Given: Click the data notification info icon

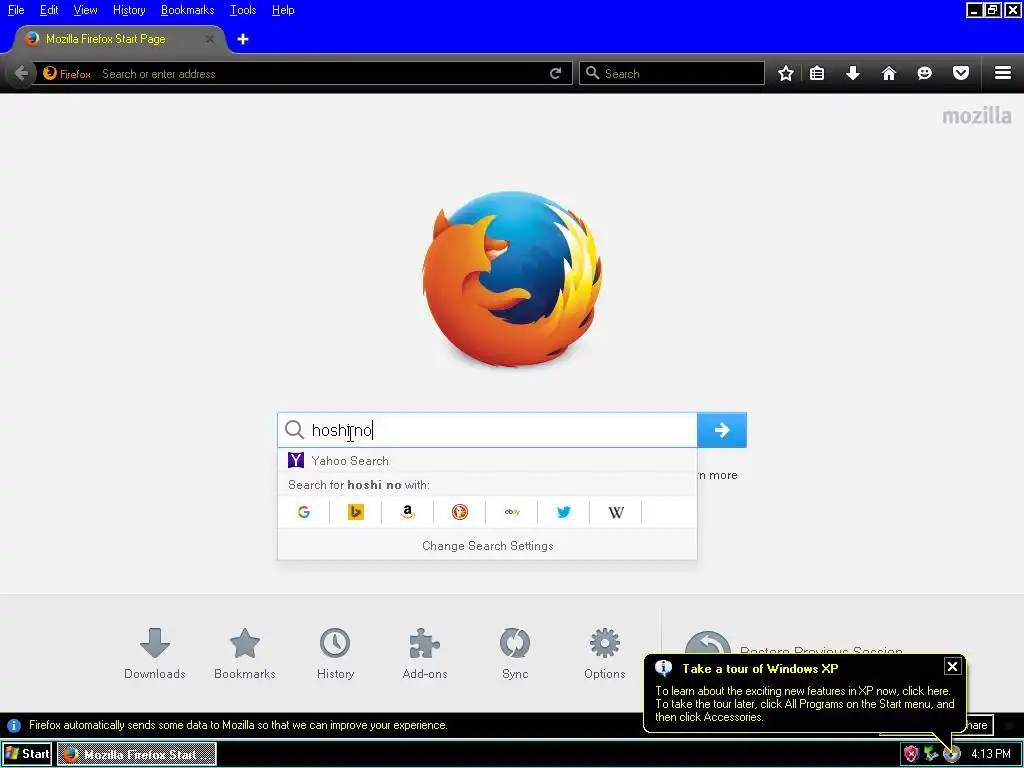Looking at the screenshot, I should pos(14,726).
